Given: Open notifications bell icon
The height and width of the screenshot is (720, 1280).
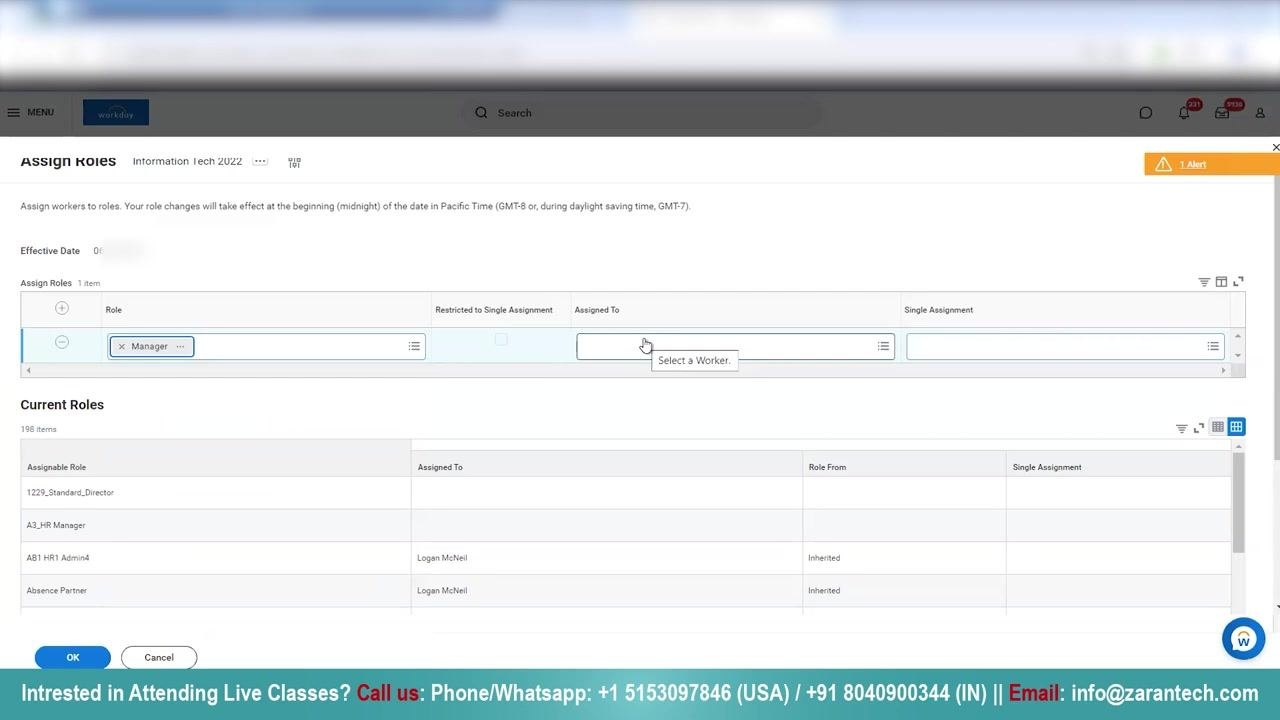Looking at the screenshot, I should [x=1184, y=113].
